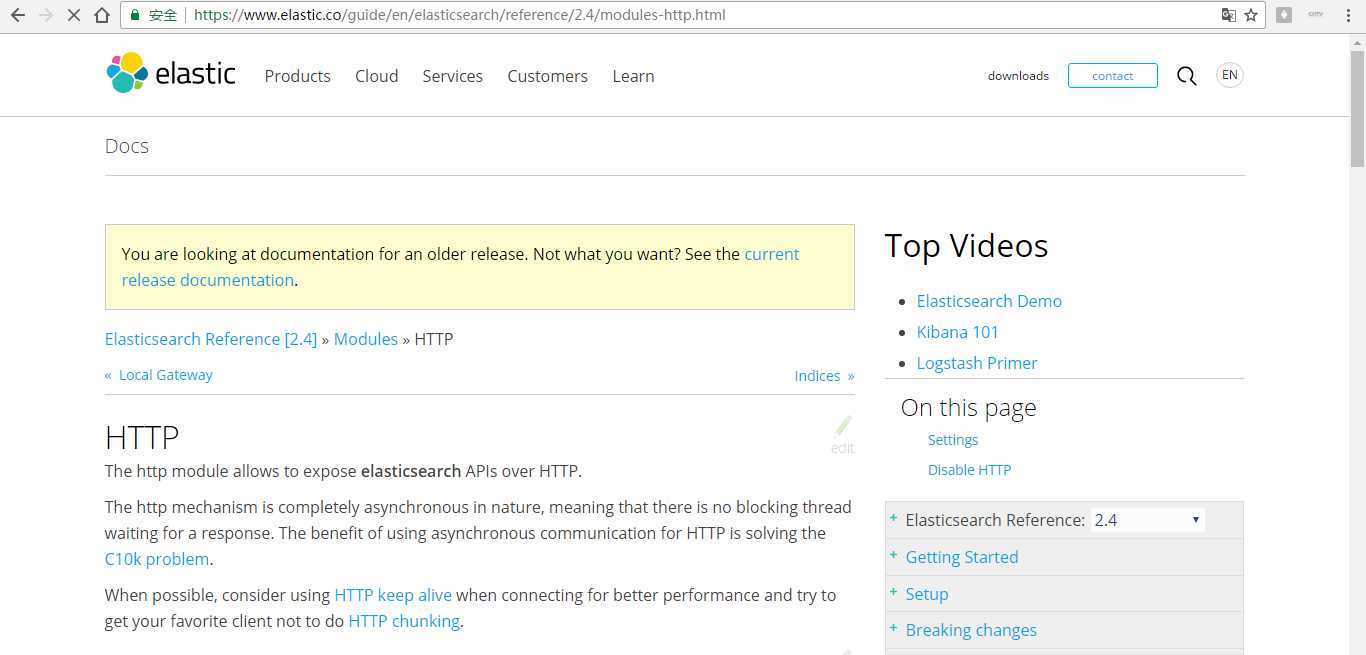Click the elastic logo

(171, 73)
